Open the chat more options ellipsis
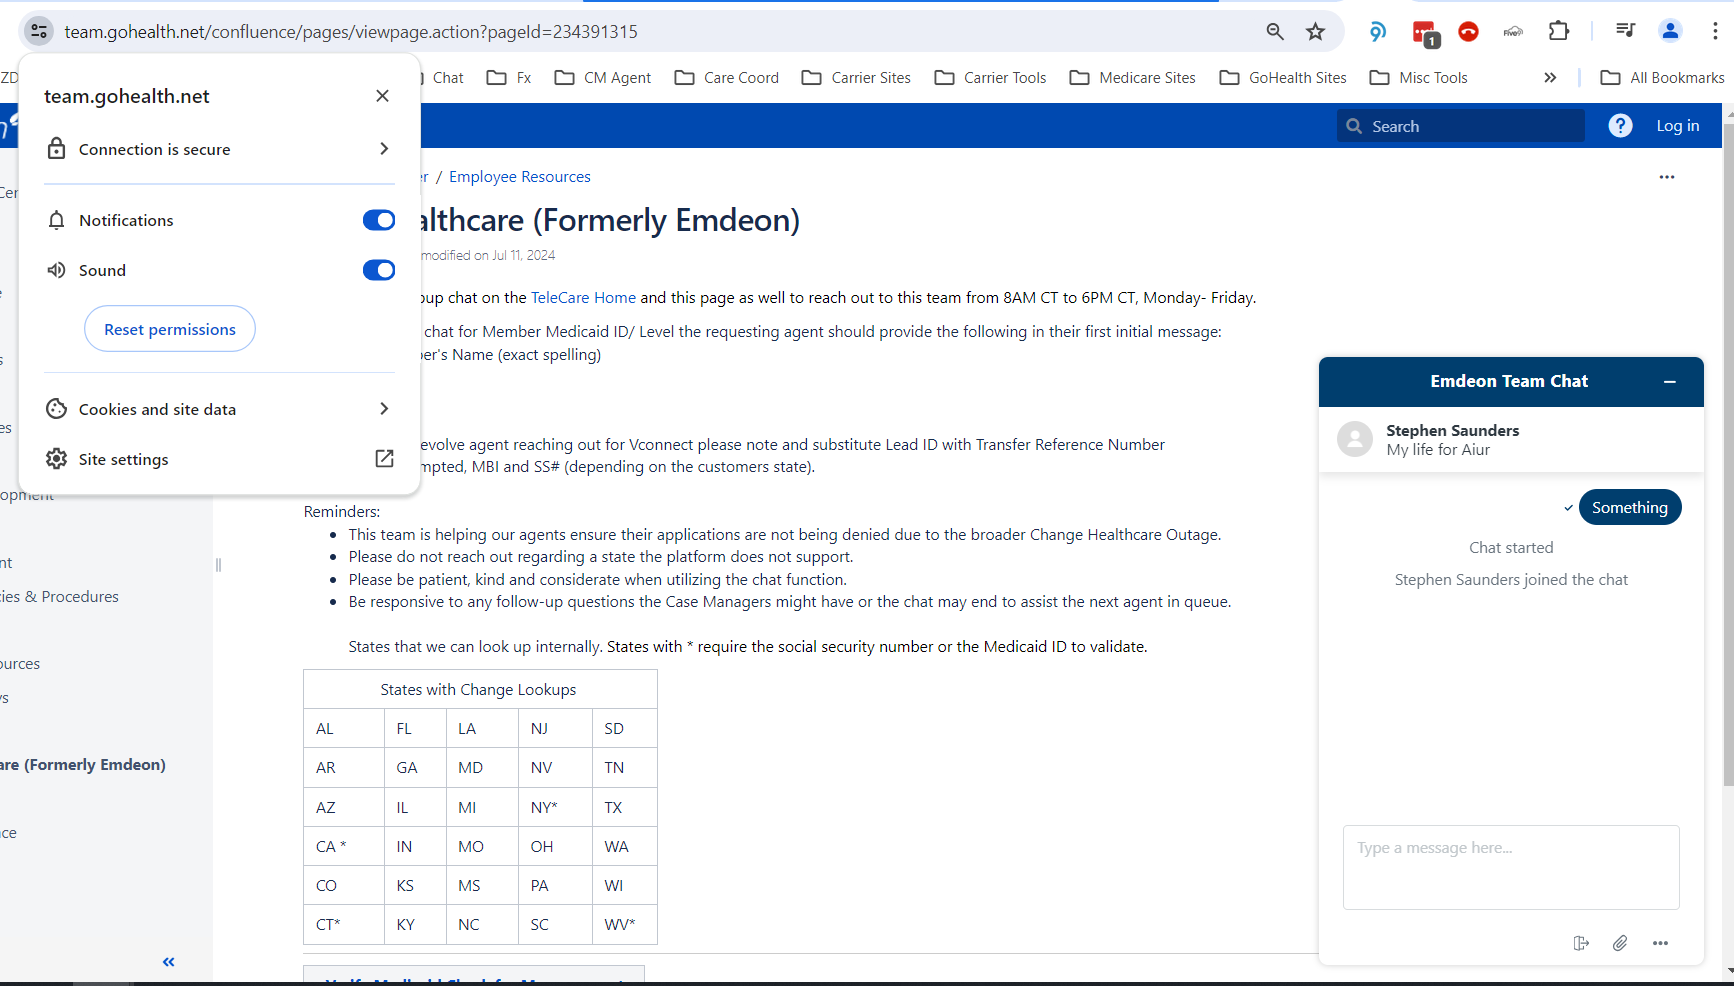 coord(1660,943)
